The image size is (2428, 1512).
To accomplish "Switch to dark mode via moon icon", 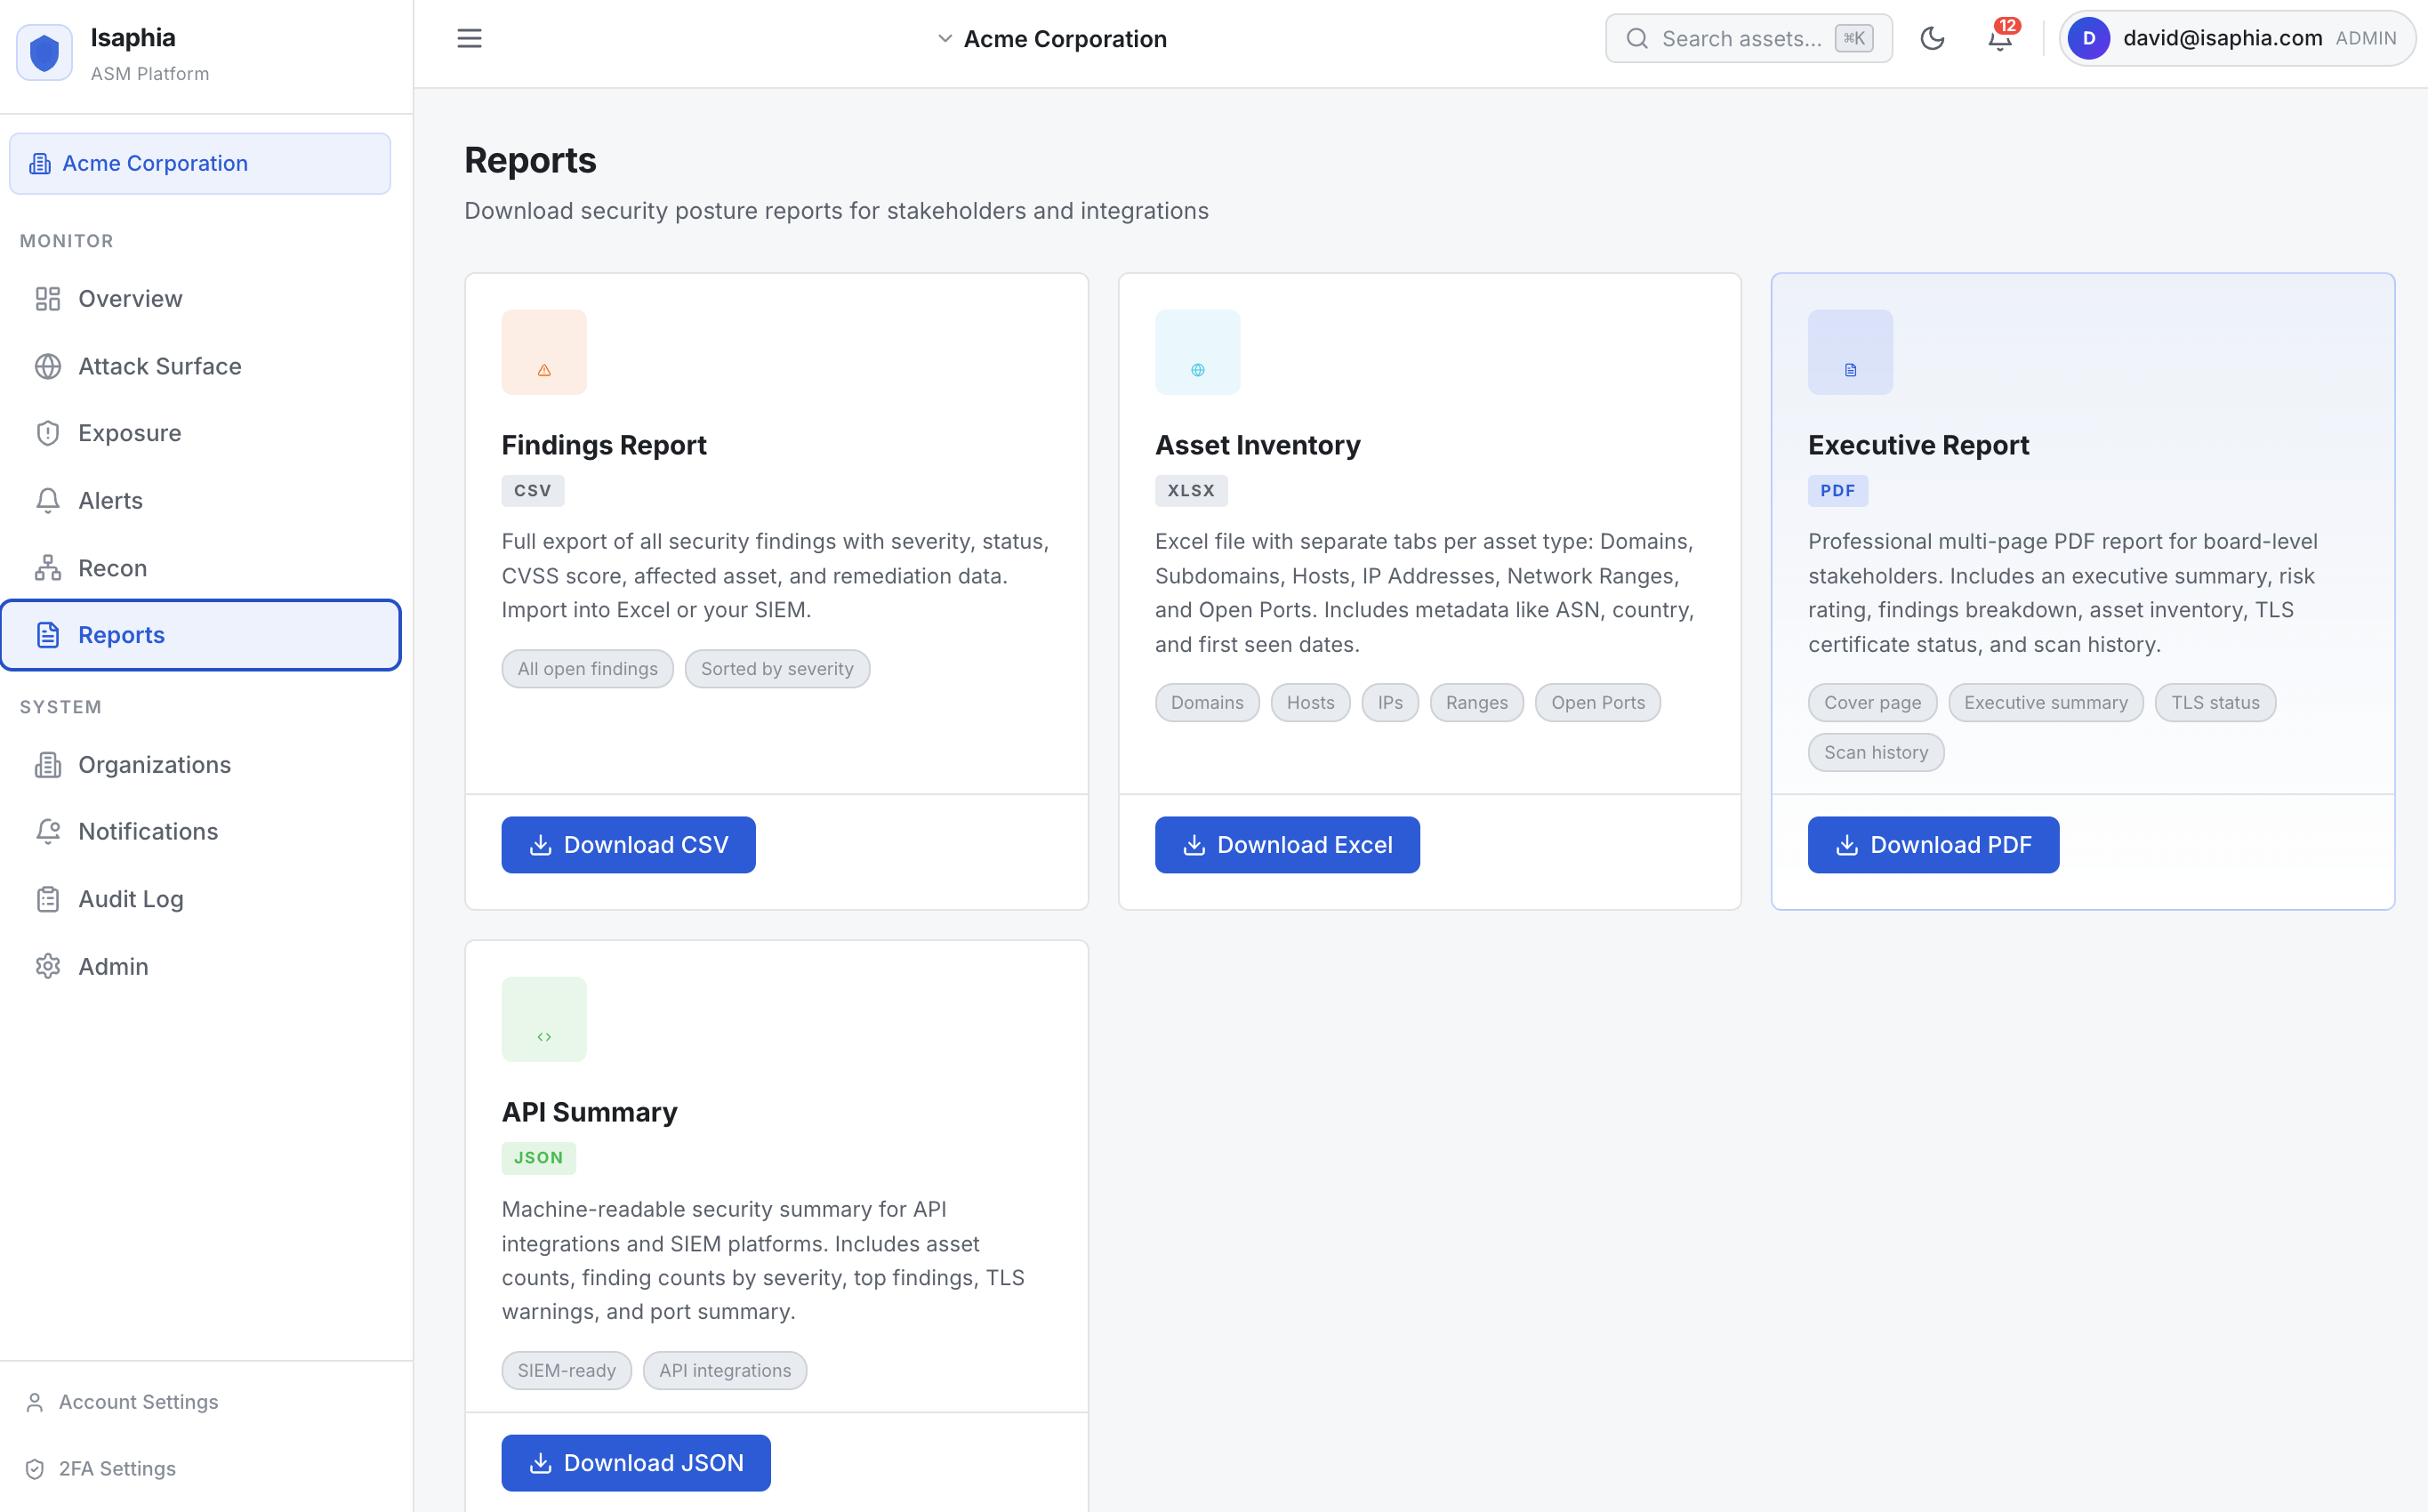I will coord(1932,38).
